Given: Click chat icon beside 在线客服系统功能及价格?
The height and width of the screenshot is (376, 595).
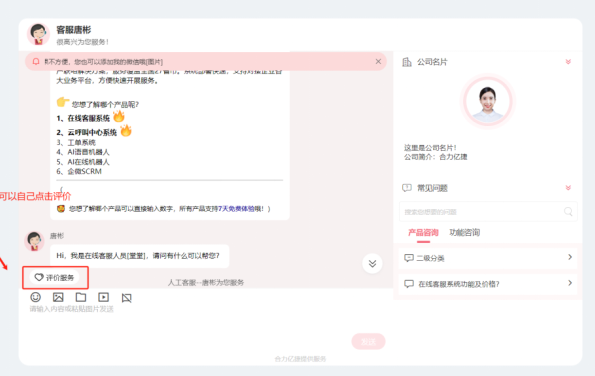Looking at the screenshot, I should [409, 284].
